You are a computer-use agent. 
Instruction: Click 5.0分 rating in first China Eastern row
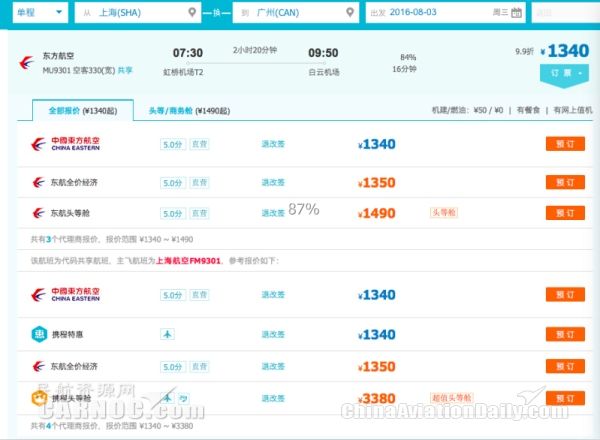point(173,145)
